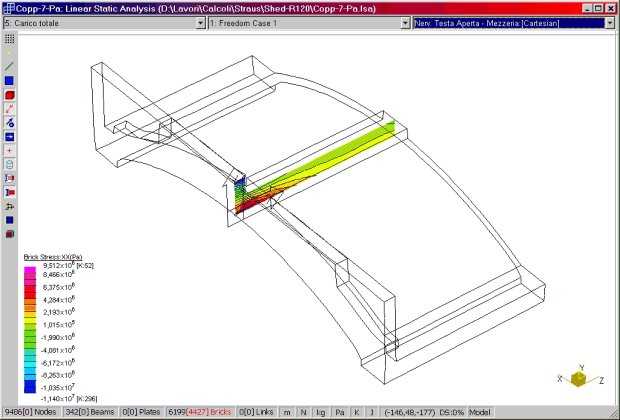Select the blue square plate icon
Image resolution: width=620 pixels, height=420 pixels.
tap(9, 80)
